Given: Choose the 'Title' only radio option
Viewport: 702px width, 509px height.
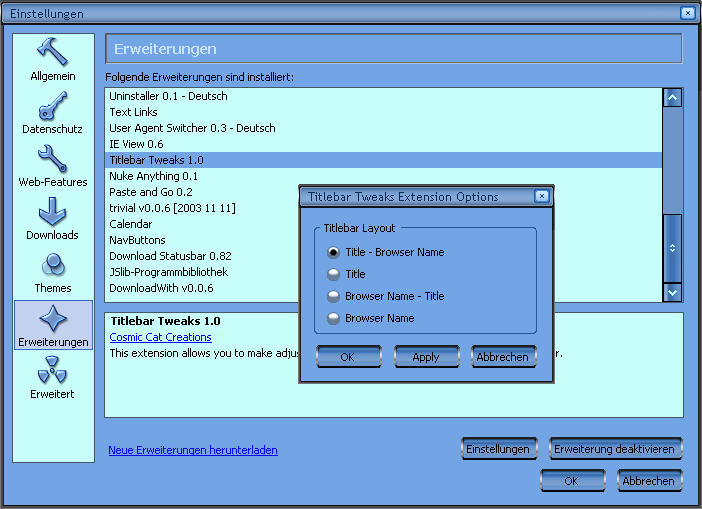Looking at the screenshot, I should click(334, 274).
